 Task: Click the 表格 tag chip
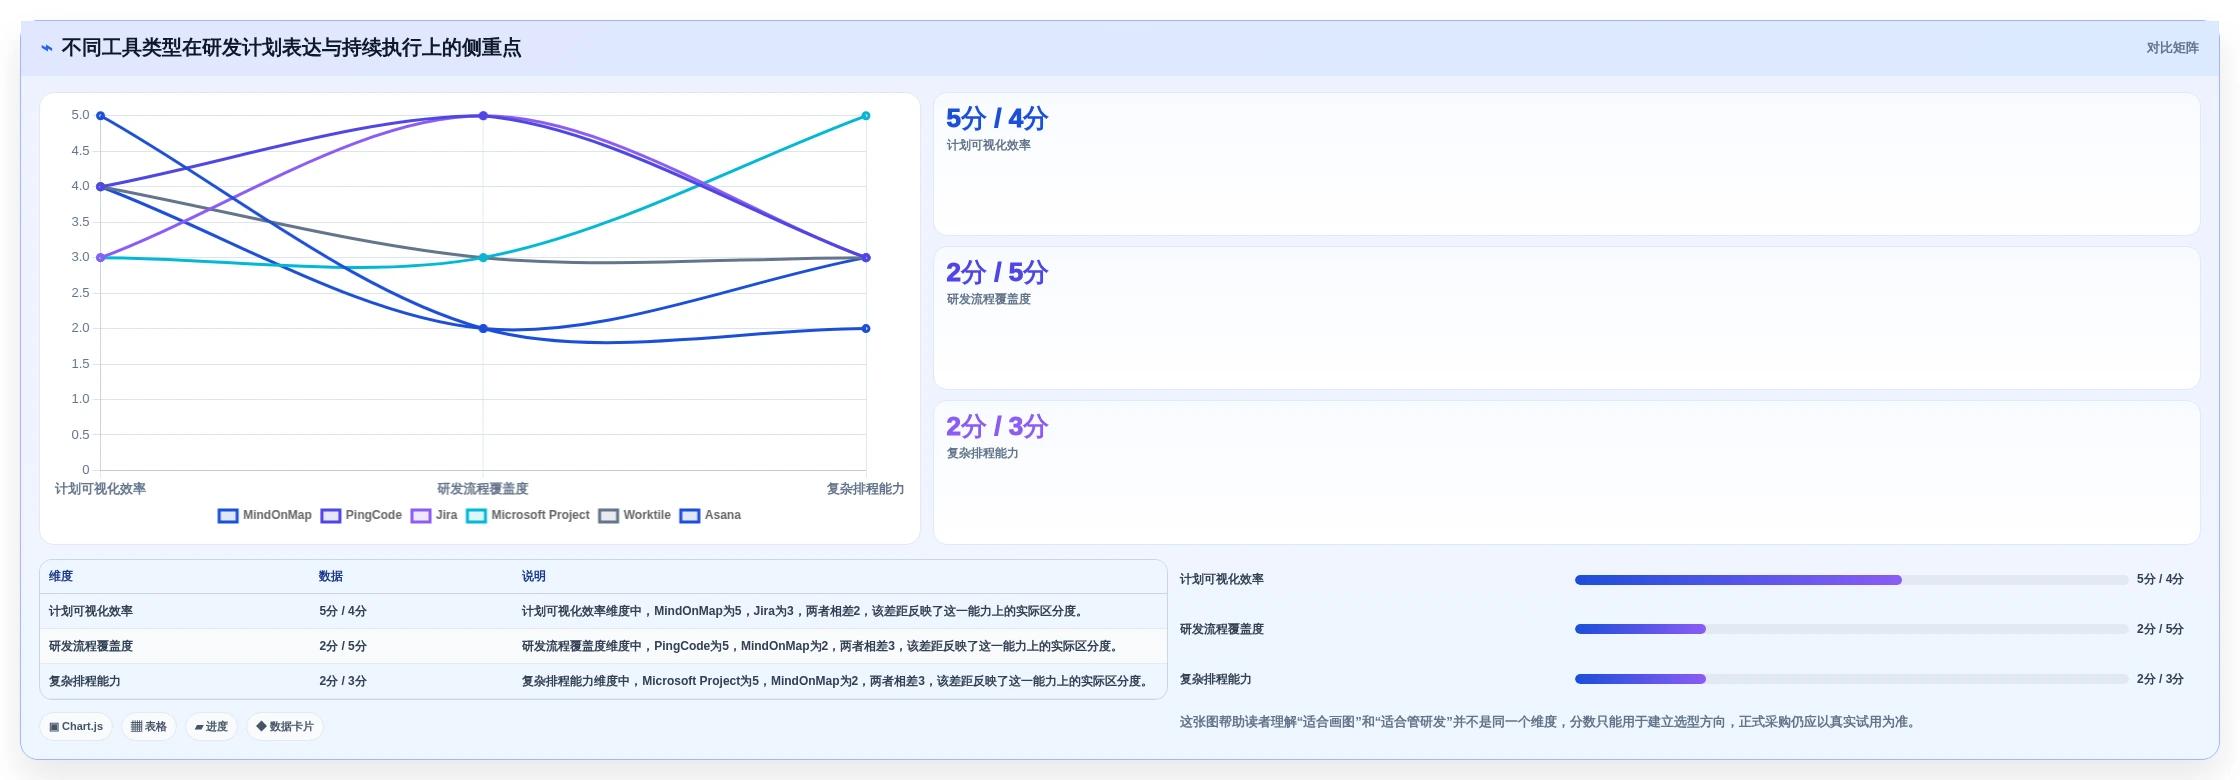pyautogui.click(x=149, y=727)
